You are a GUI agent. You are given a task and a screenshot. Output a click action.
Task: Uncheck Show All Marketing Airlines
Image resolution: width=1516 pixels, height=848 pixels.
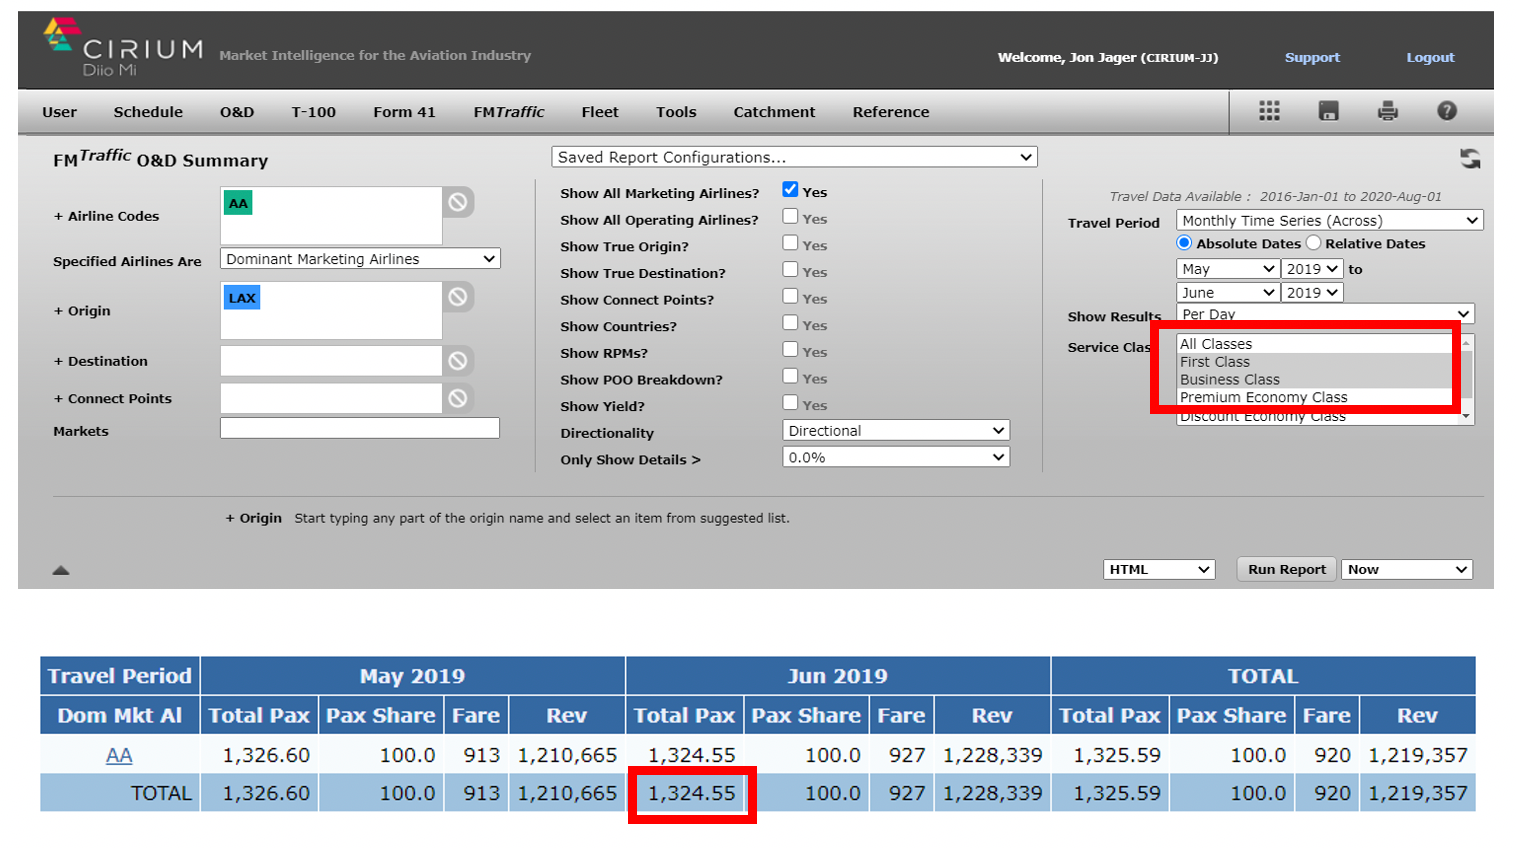click(x=790, y=190)
